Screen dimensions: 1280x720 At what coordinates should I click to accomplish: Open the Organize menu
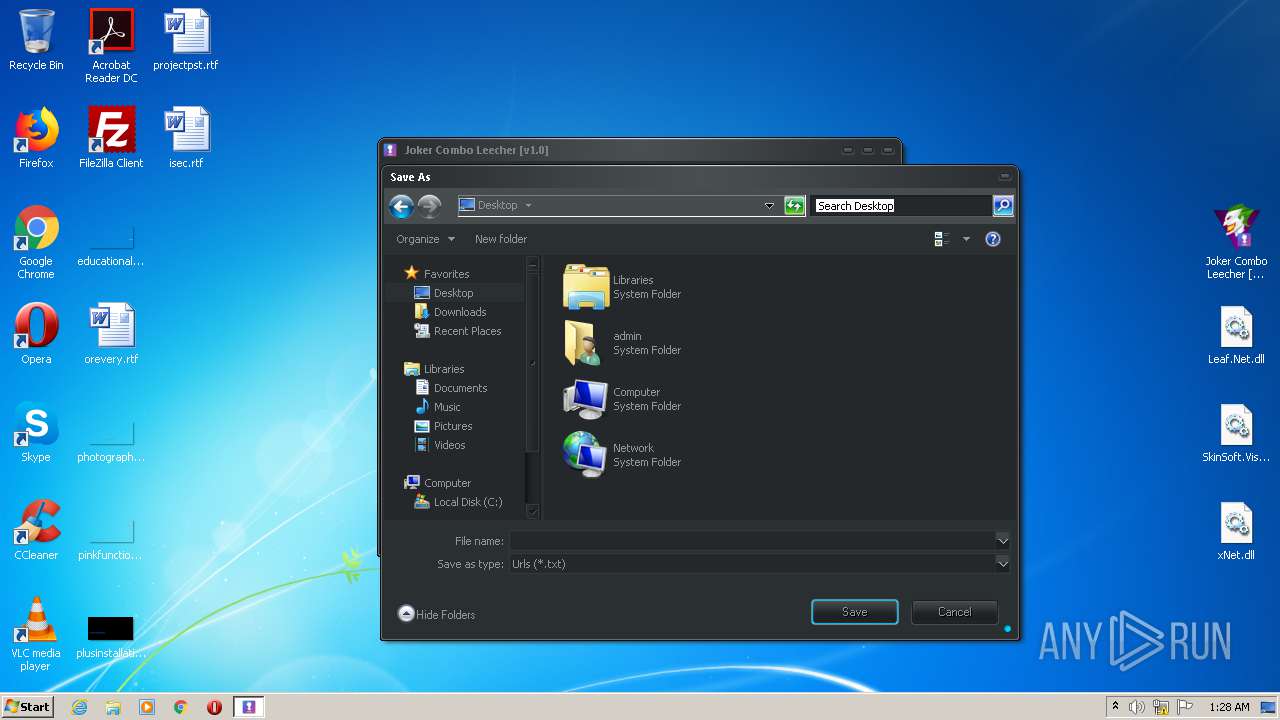pos(425,239)
